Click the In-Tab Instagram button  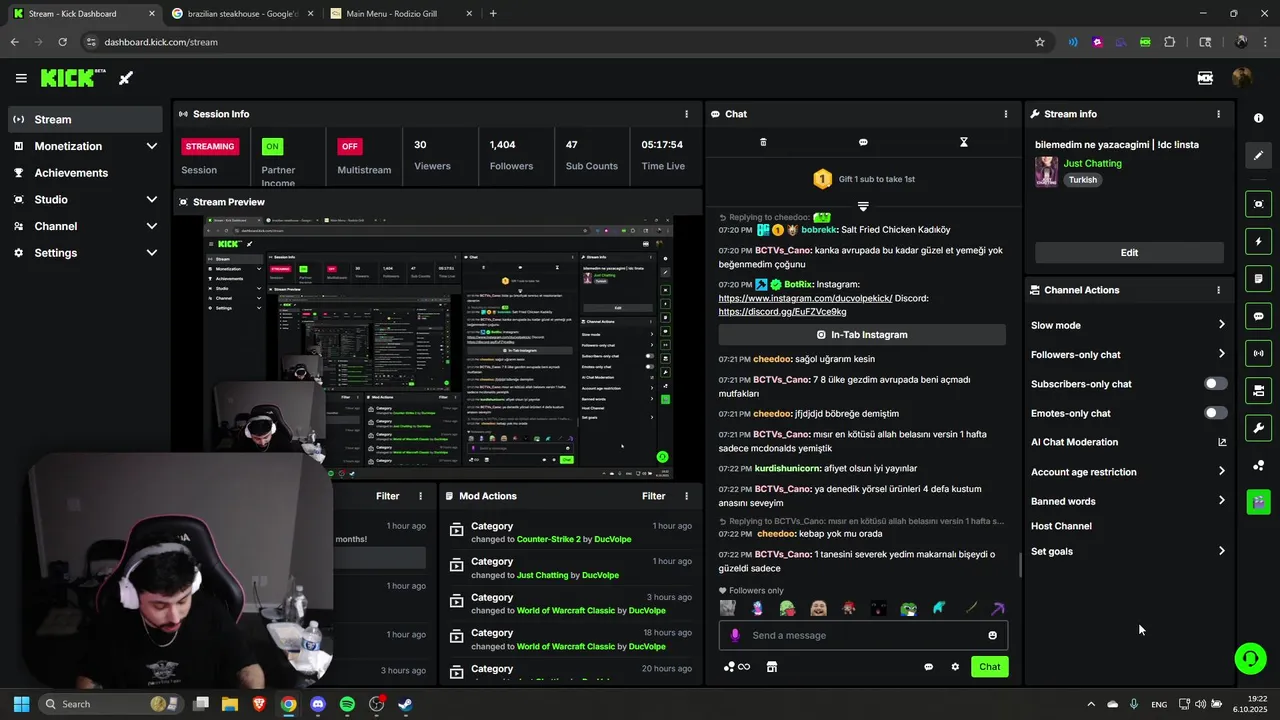(x=862, y=335)
